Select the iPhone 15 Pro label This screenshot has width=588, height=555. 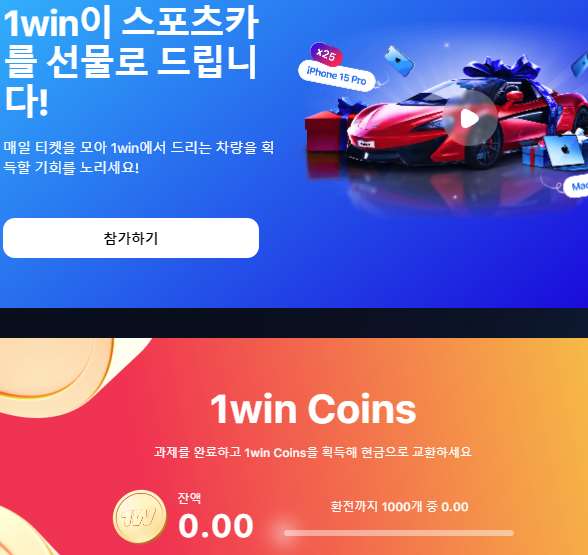pyautogui.click(x=336, y=75)
